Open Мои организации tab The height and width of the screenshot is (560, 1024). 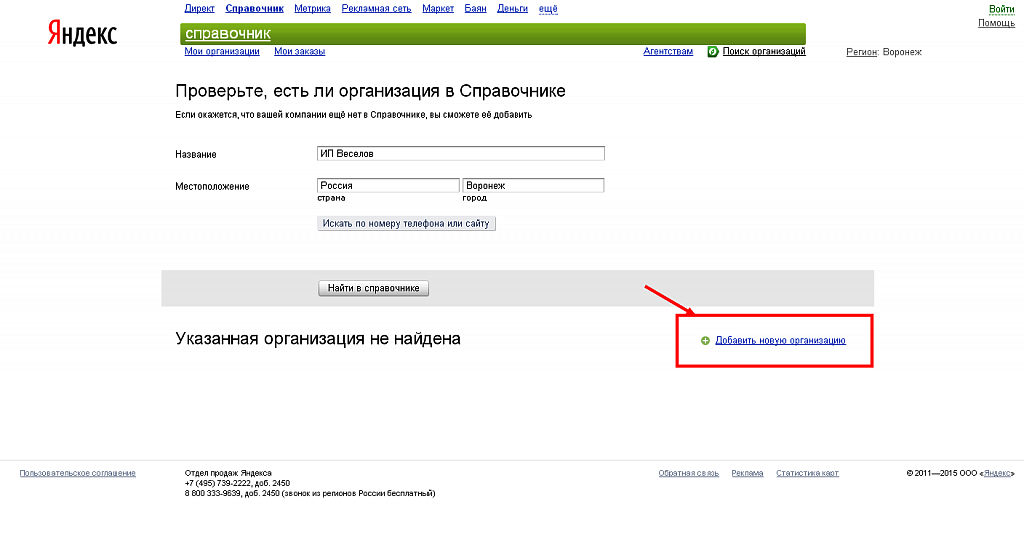[x=222, y=52]
